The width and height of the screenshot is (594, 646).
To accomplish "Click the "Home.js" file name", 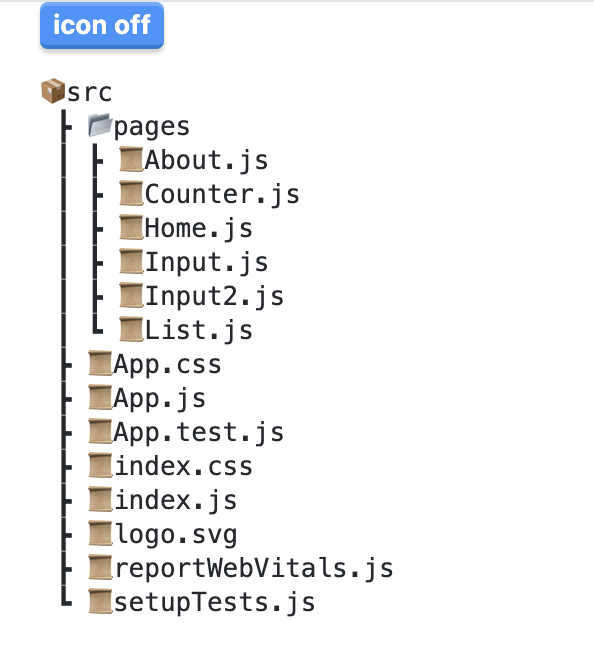I will pos(199,229).
